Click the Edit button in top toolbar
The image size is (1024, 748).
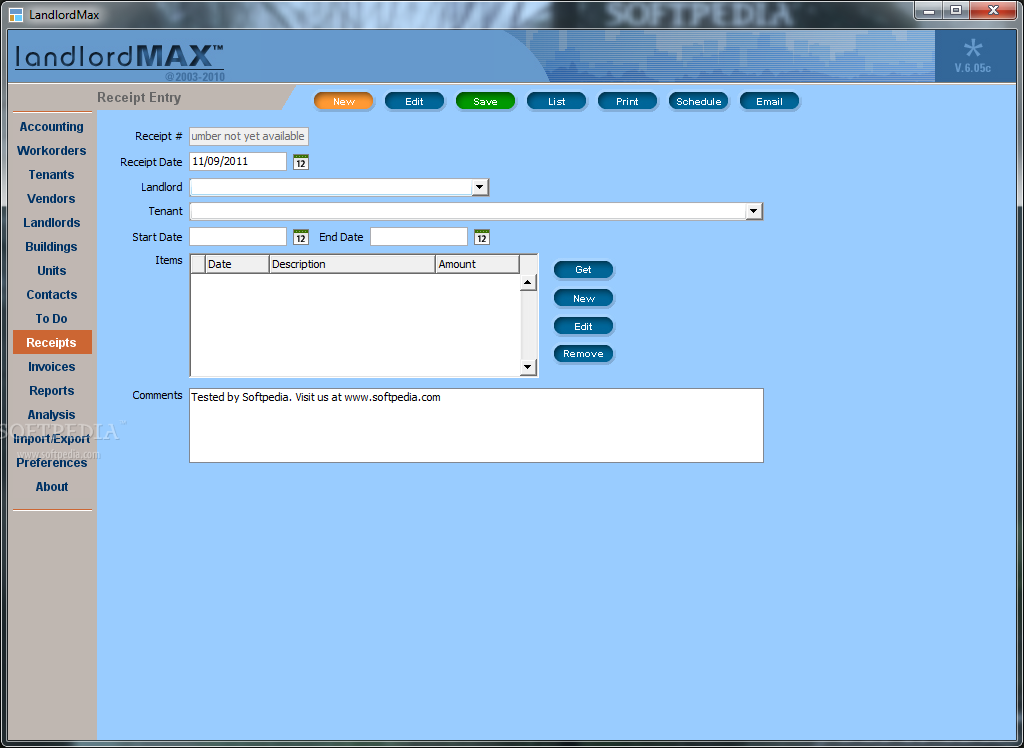(x=414, y=101)
